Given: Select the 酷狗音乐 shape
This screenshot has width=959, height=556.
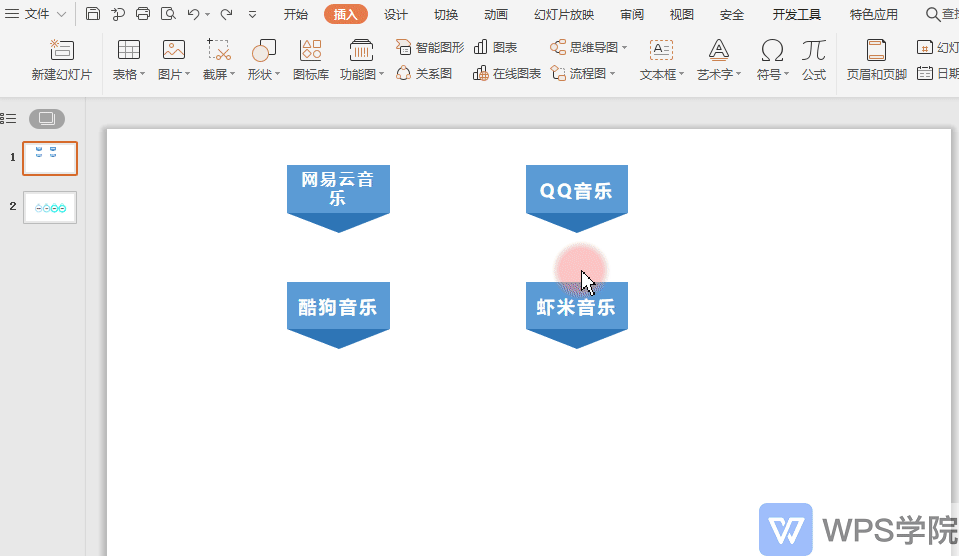Looking at the screenshot, I should pos(338,315).
